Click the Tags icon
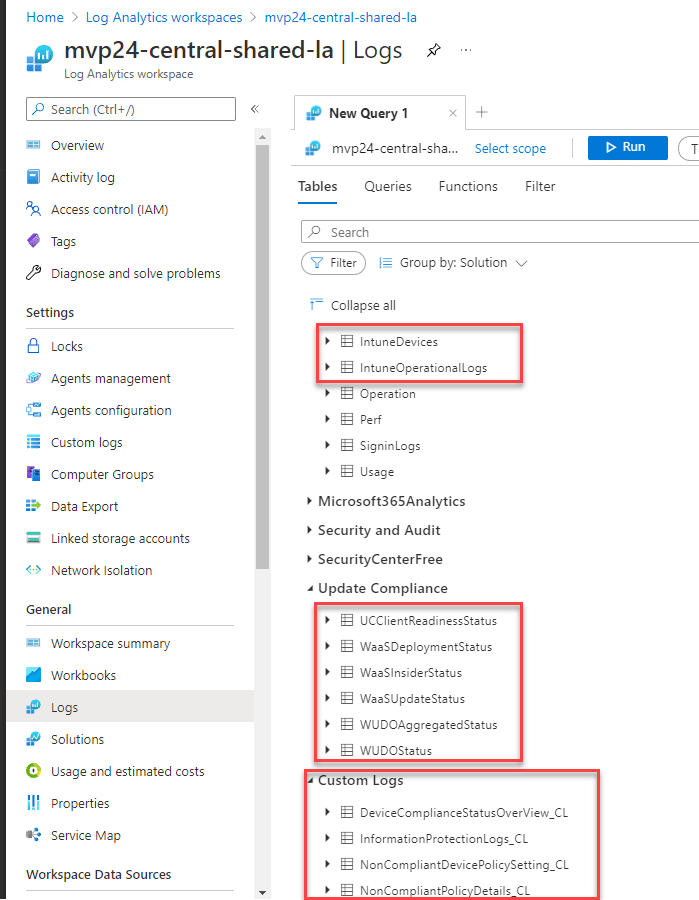This screenshot has height=900, width=699. coord(33,241)
